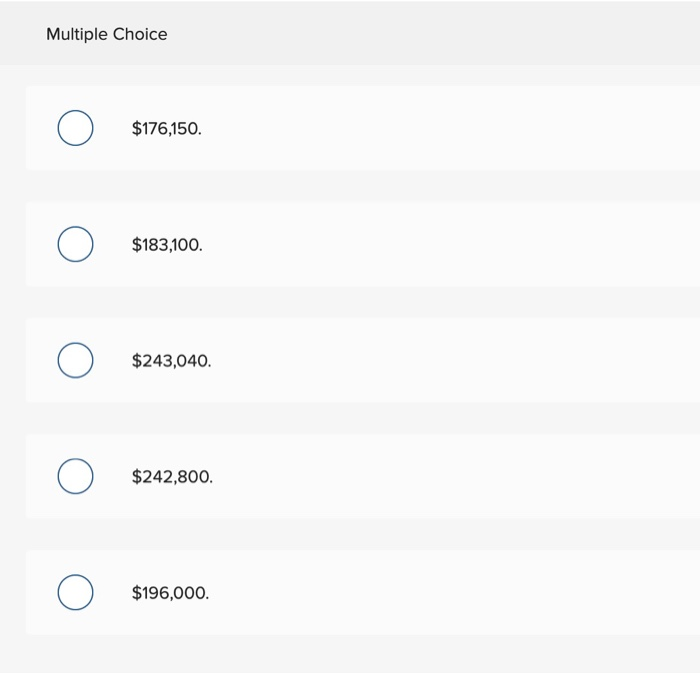Click the gap between $176,150 and $183,100 rows
The width and height of the screenshot is (700, 674).
tap(350, 186)
